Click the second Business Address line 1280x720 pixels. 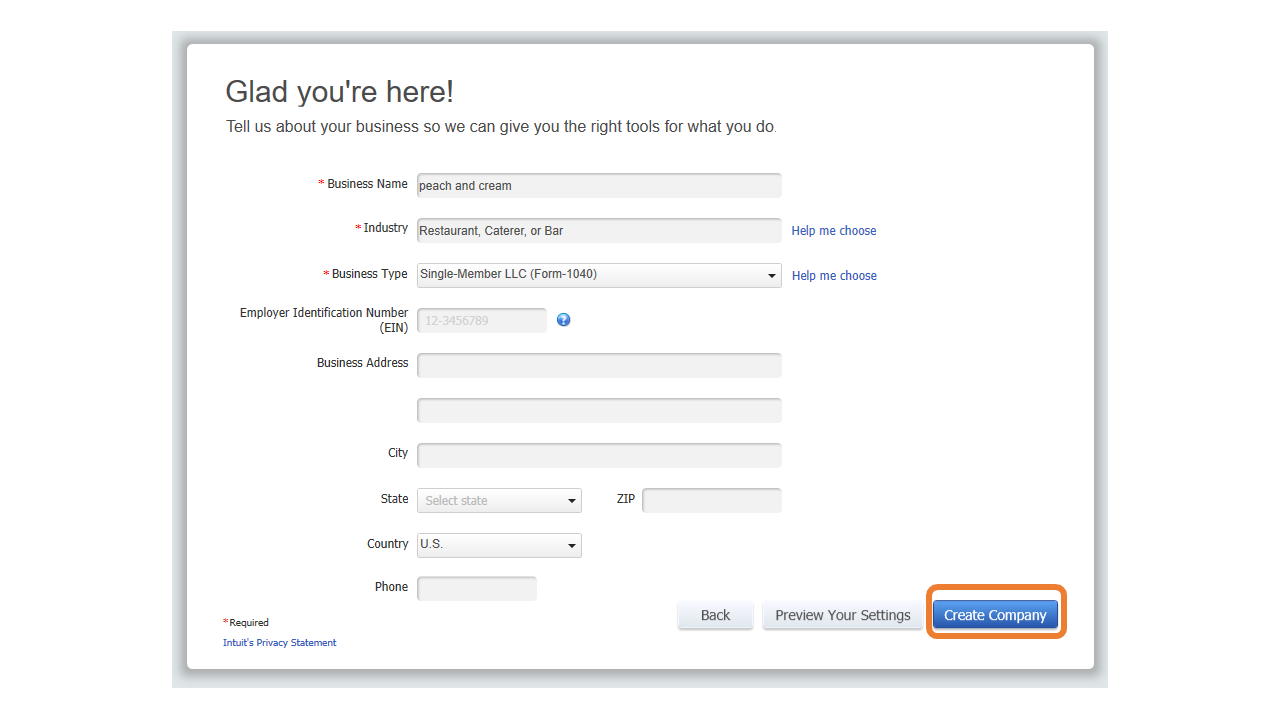click(x=598, y=410)
